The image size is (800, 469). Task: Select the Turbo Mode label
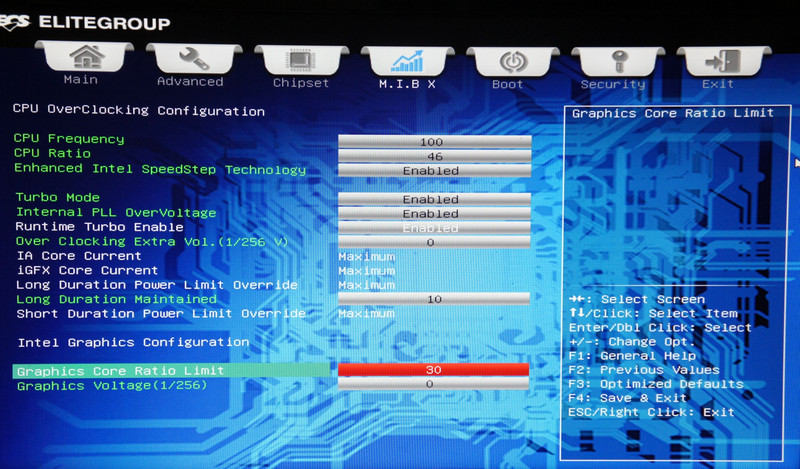click(58, 197)
